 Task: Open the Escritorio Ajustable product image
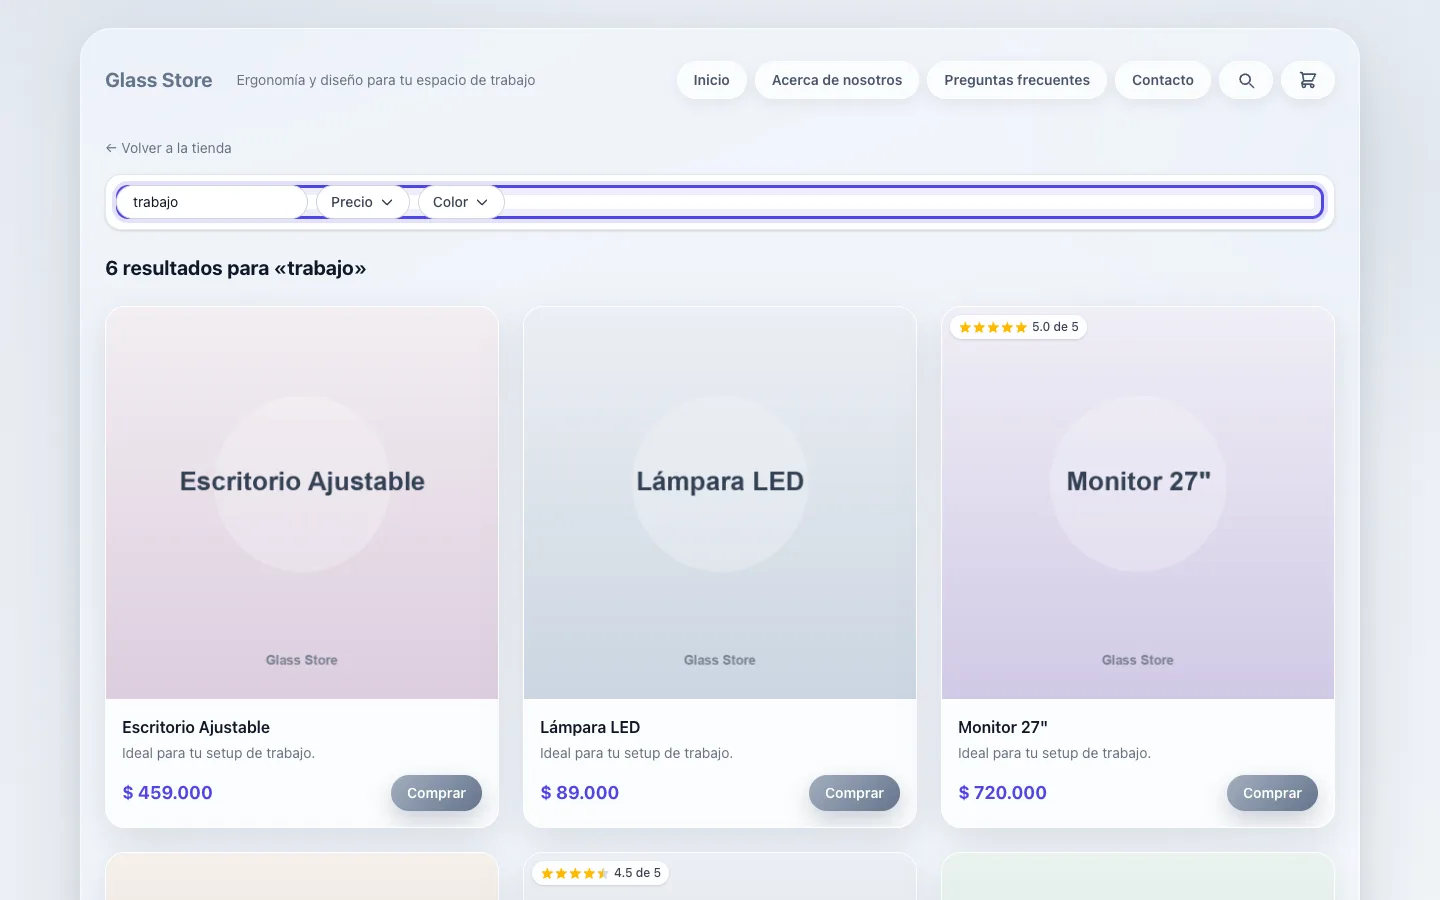(302, 503)
